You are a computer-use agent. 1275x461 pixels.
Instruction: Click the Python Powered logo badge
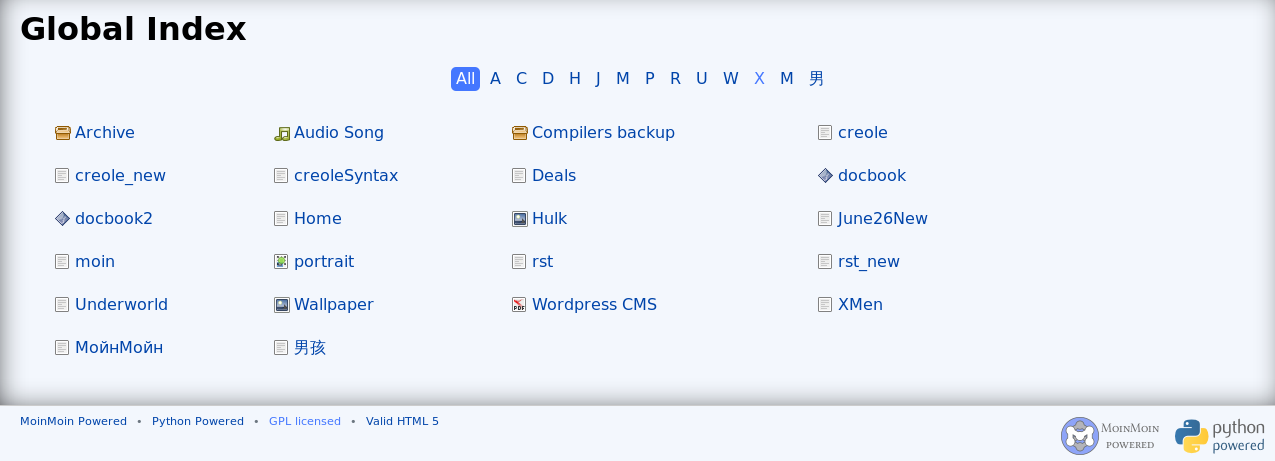click(x=1219, y=436)
